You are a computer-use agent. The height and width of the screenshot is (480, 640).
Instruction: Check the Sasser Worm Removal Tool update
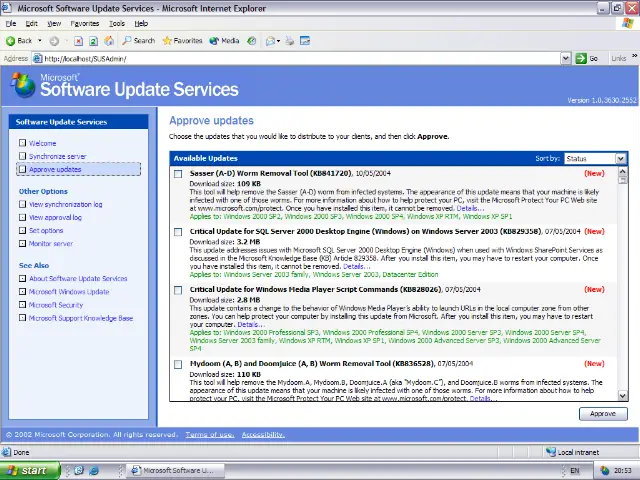(x=178, y=174)
